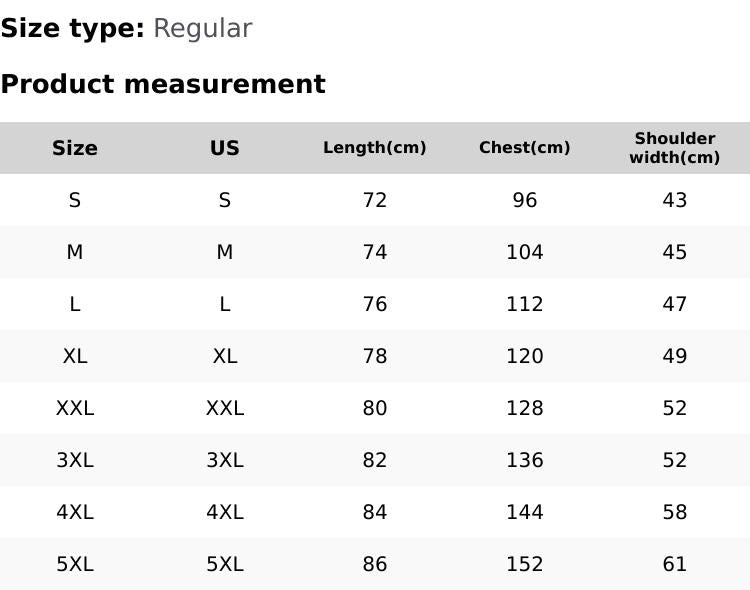Image resolution: width=750 pixels, height=590 pixels.
Task: Click chest value 96 in the S row
Action: 525,200
